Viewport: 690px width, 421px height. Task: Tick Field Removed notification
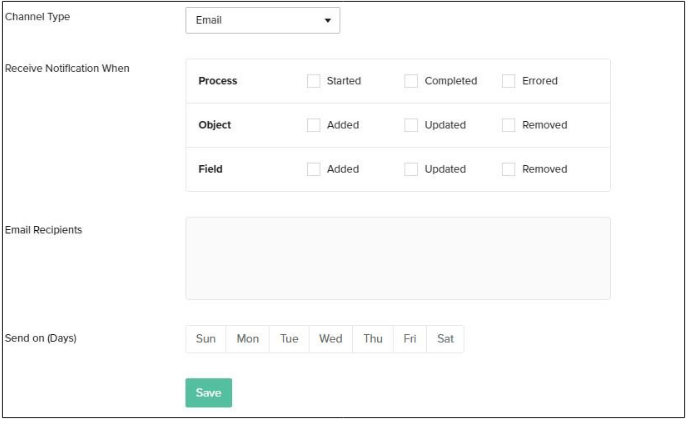pyautogui.click(x=509, y=169)
